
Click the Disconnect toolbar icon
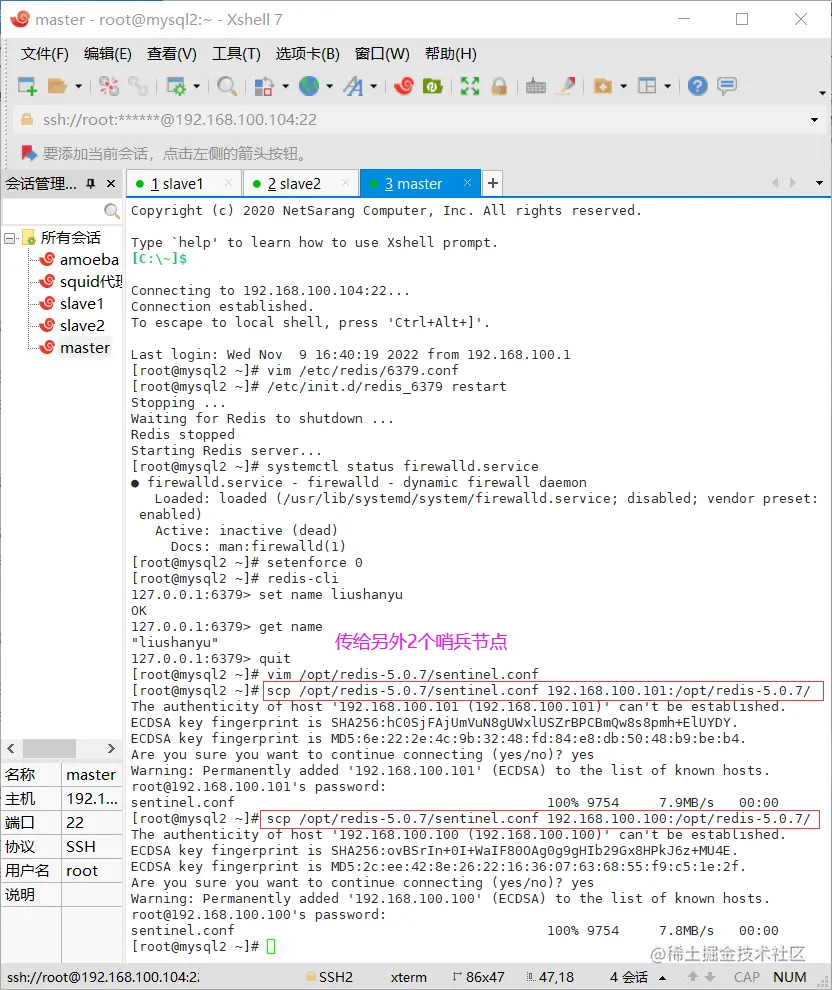click(x=109, y=86)
